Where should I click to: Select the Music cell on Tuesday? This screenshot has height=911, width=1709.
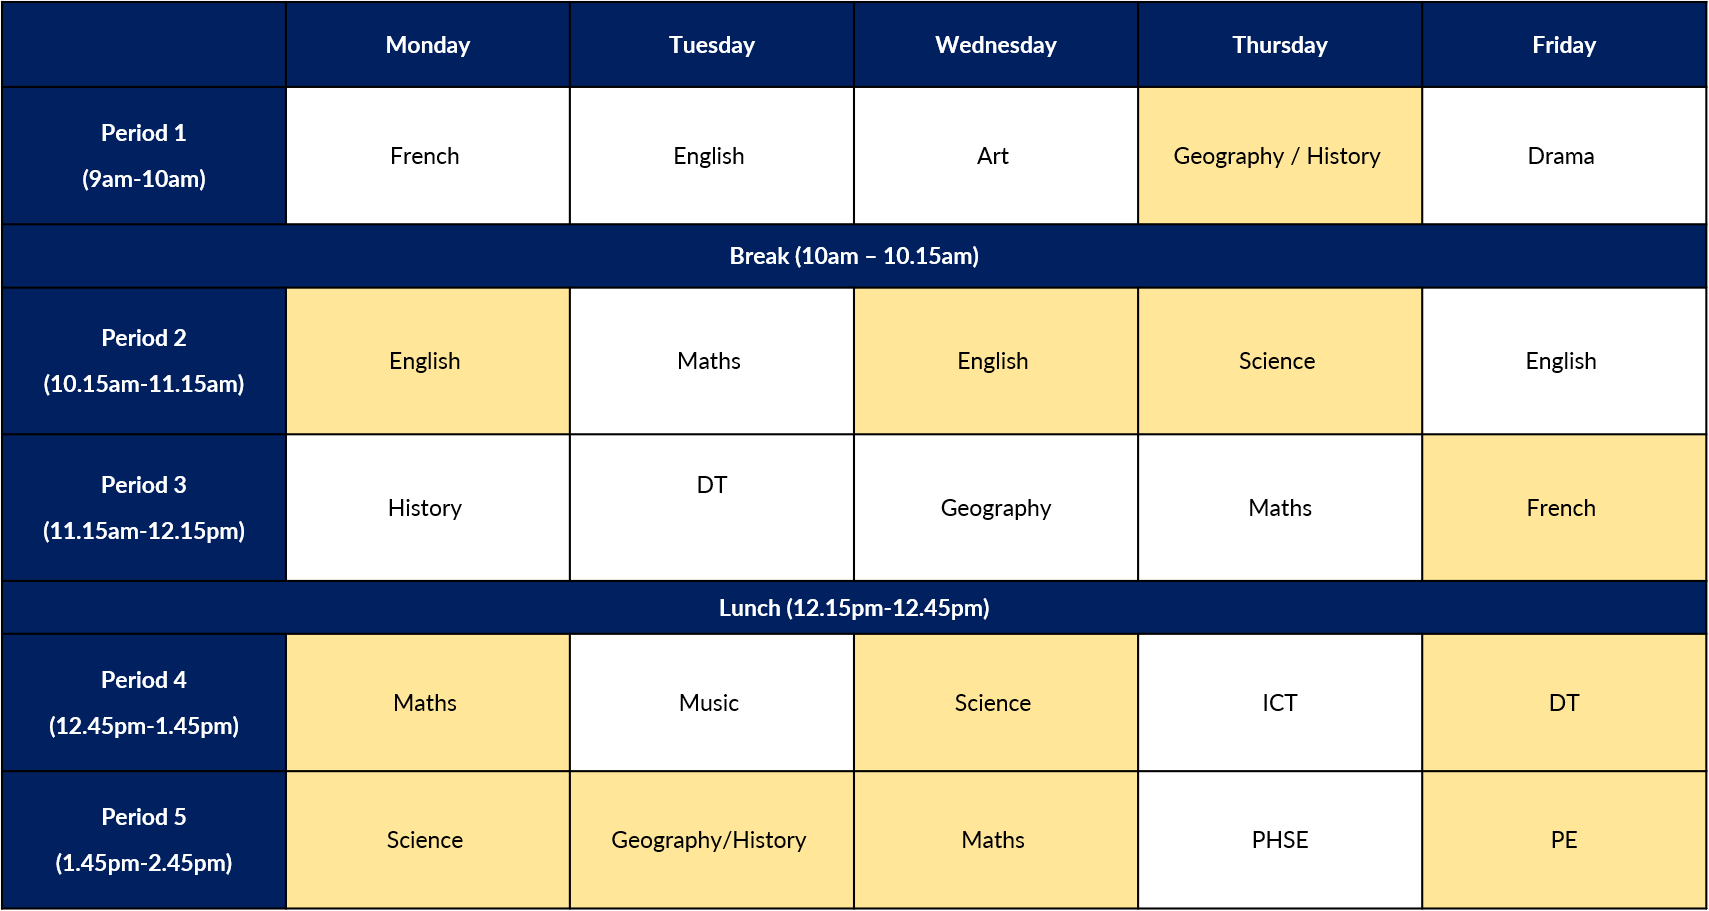tap(712, 703)
